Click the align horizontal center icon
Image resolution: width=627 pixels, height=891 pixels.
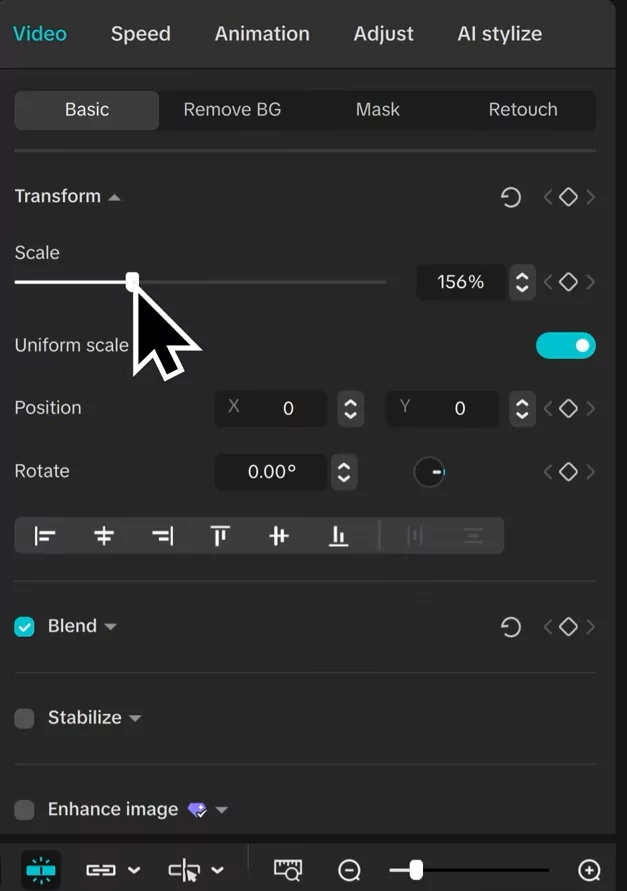[x=104, y=535]
